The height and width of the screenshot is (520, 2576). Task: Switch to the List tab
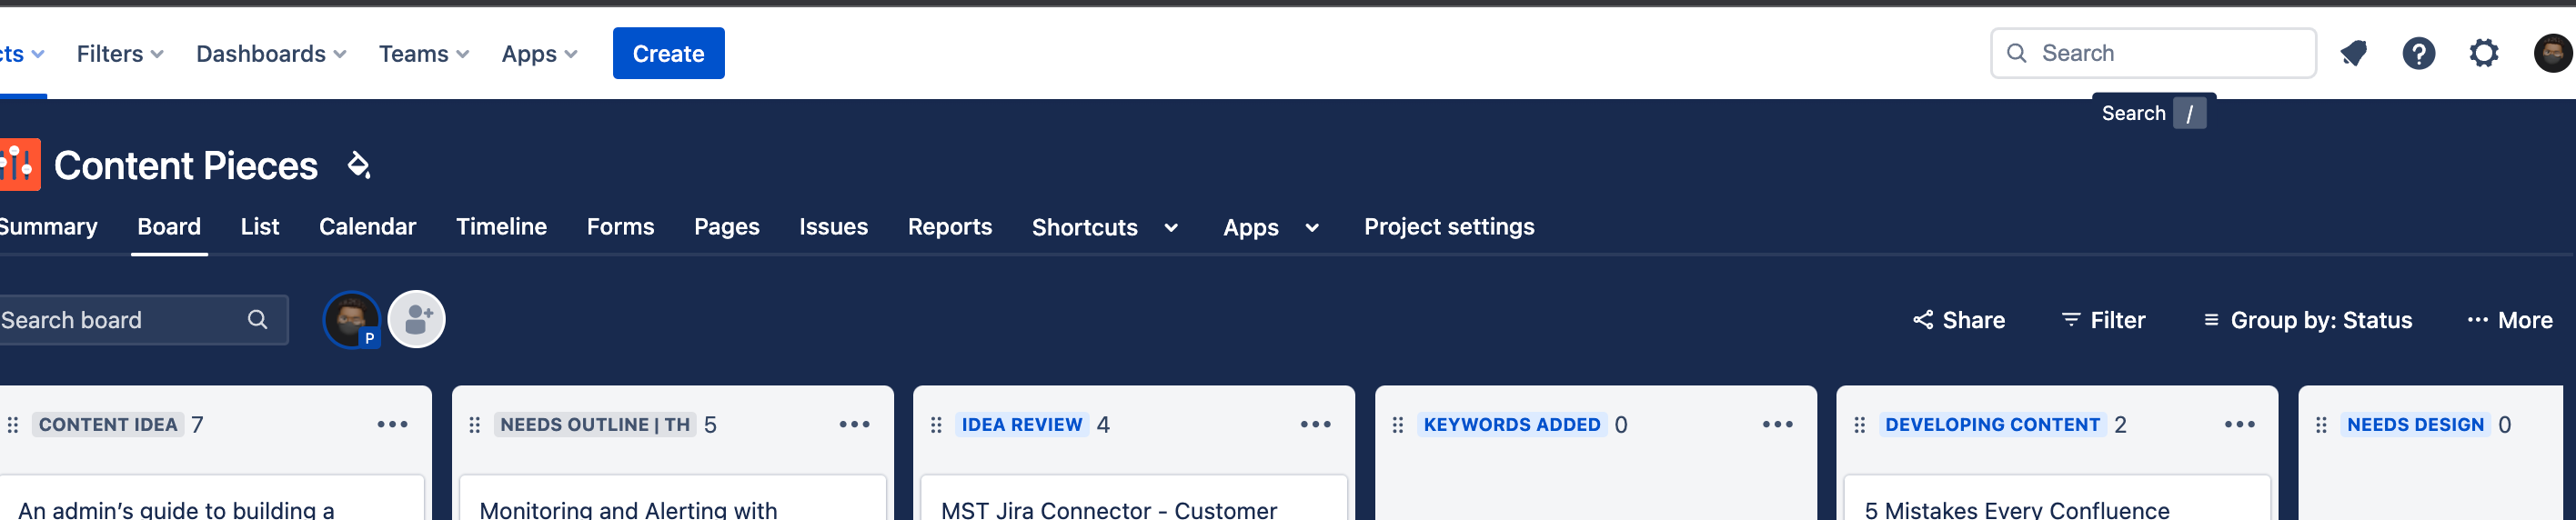(260, 227)
